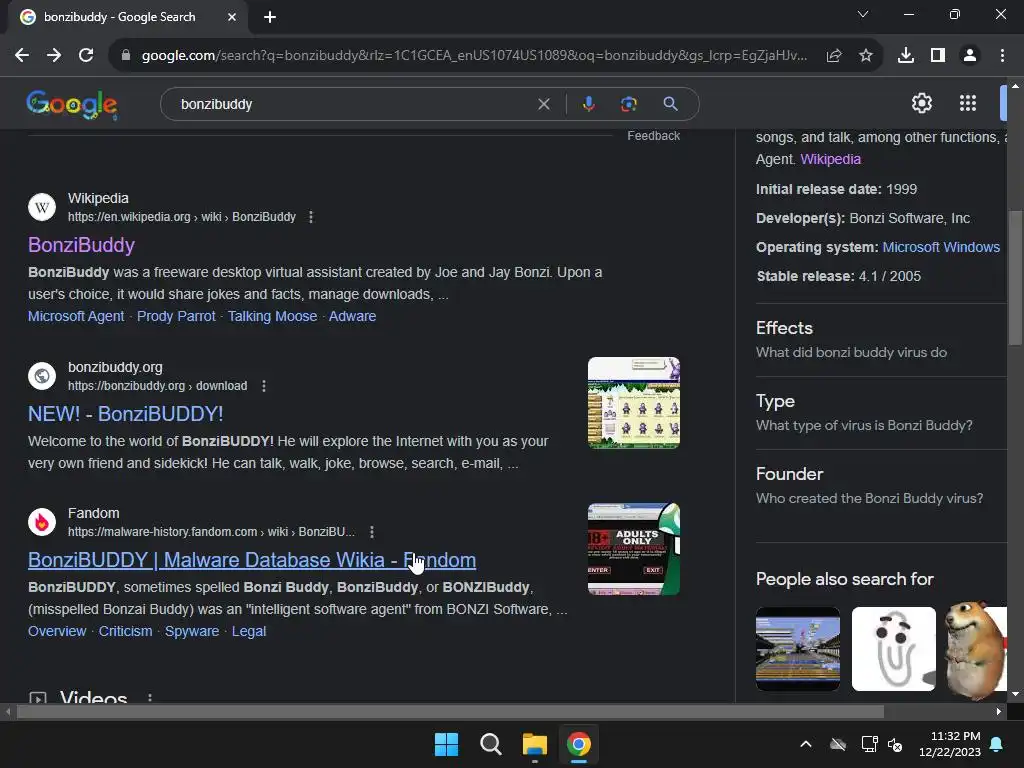Click the address bar URL
The height and width of the screenshot is (768, 1024).
[x=474, y=56]
